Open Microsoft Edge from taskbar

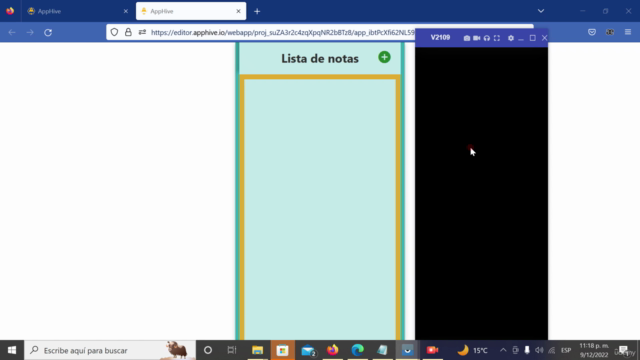pos(358,350)
